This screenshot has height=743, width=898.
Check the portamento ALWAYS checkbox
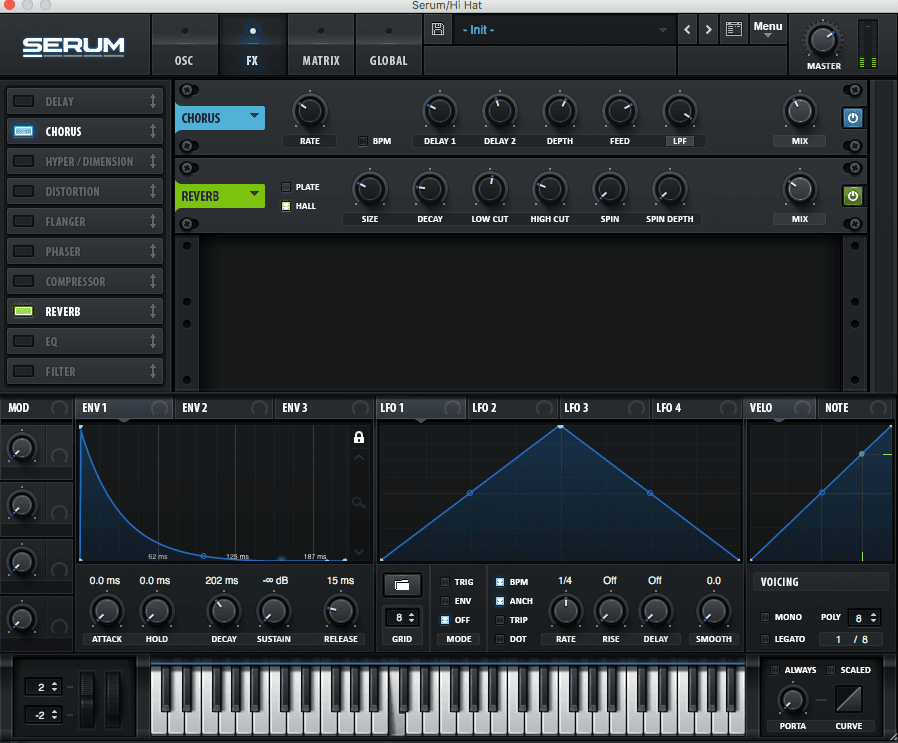tap(775, 670)
